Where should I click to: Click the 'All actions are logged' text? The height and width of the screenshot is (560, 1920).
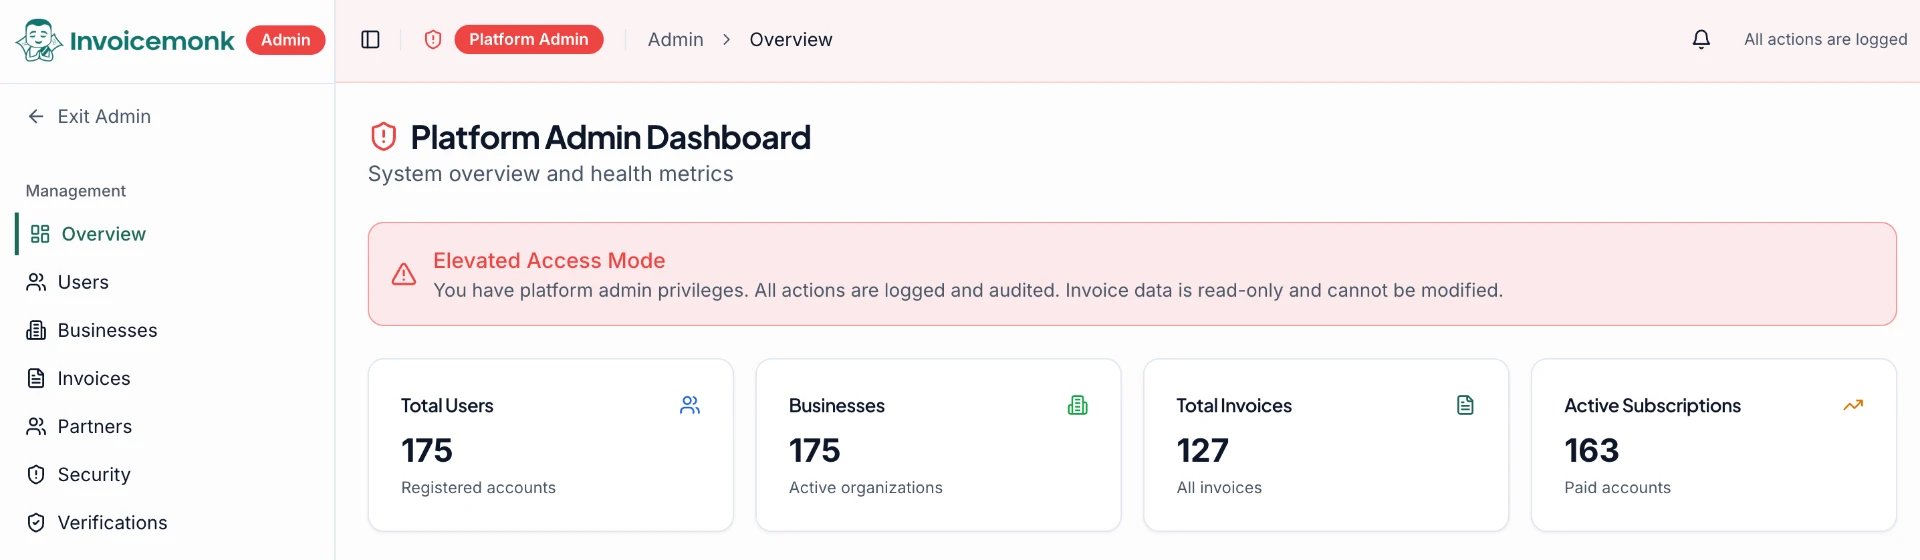pyautogui.click(x=1826, y=39)
